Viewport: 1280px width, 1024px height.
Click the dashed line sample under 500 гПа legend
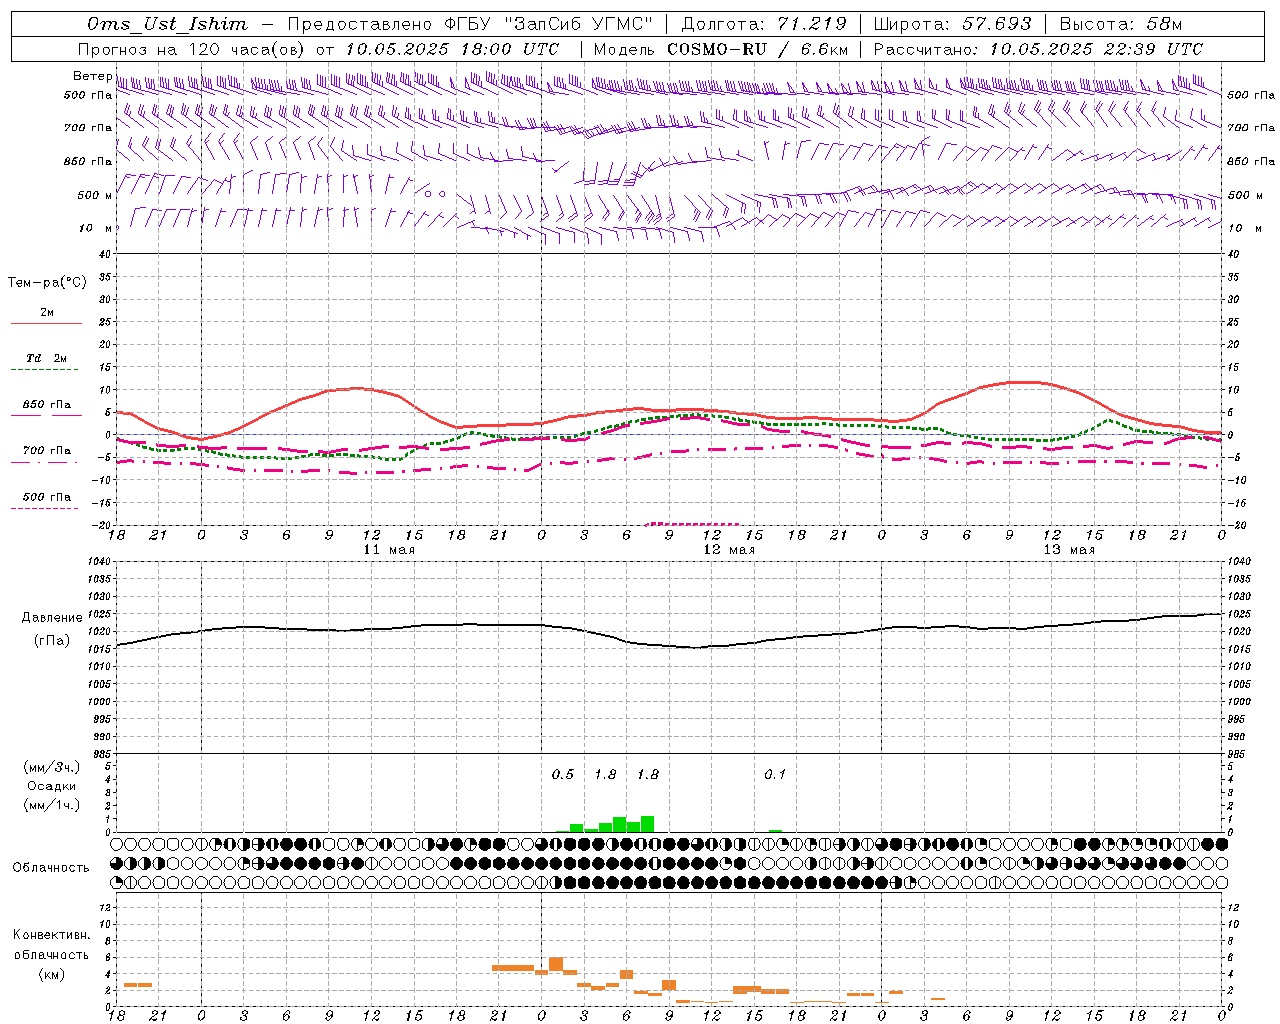tap(45, 509)
